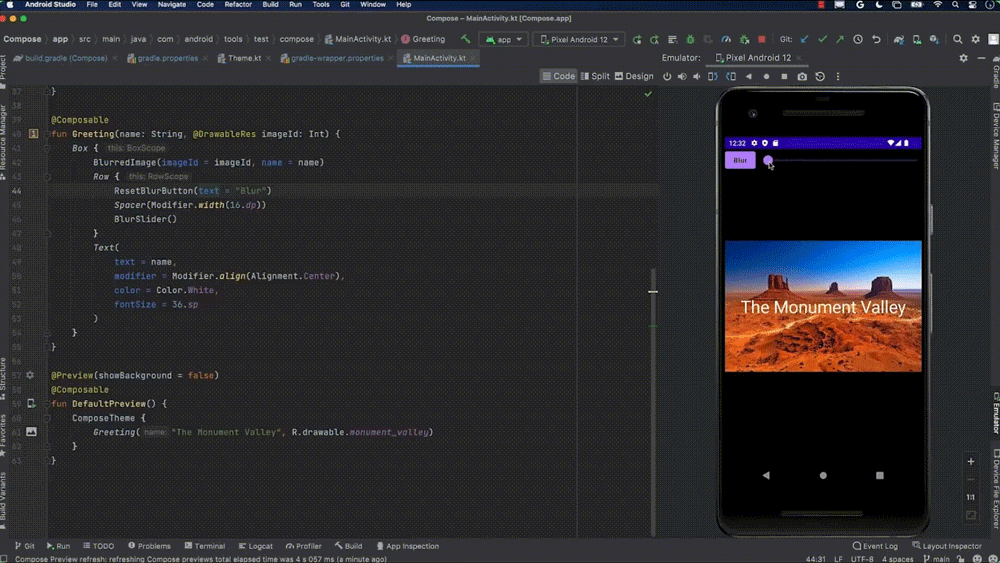Zoom in emulator with plus button

[x=971, y=462]
